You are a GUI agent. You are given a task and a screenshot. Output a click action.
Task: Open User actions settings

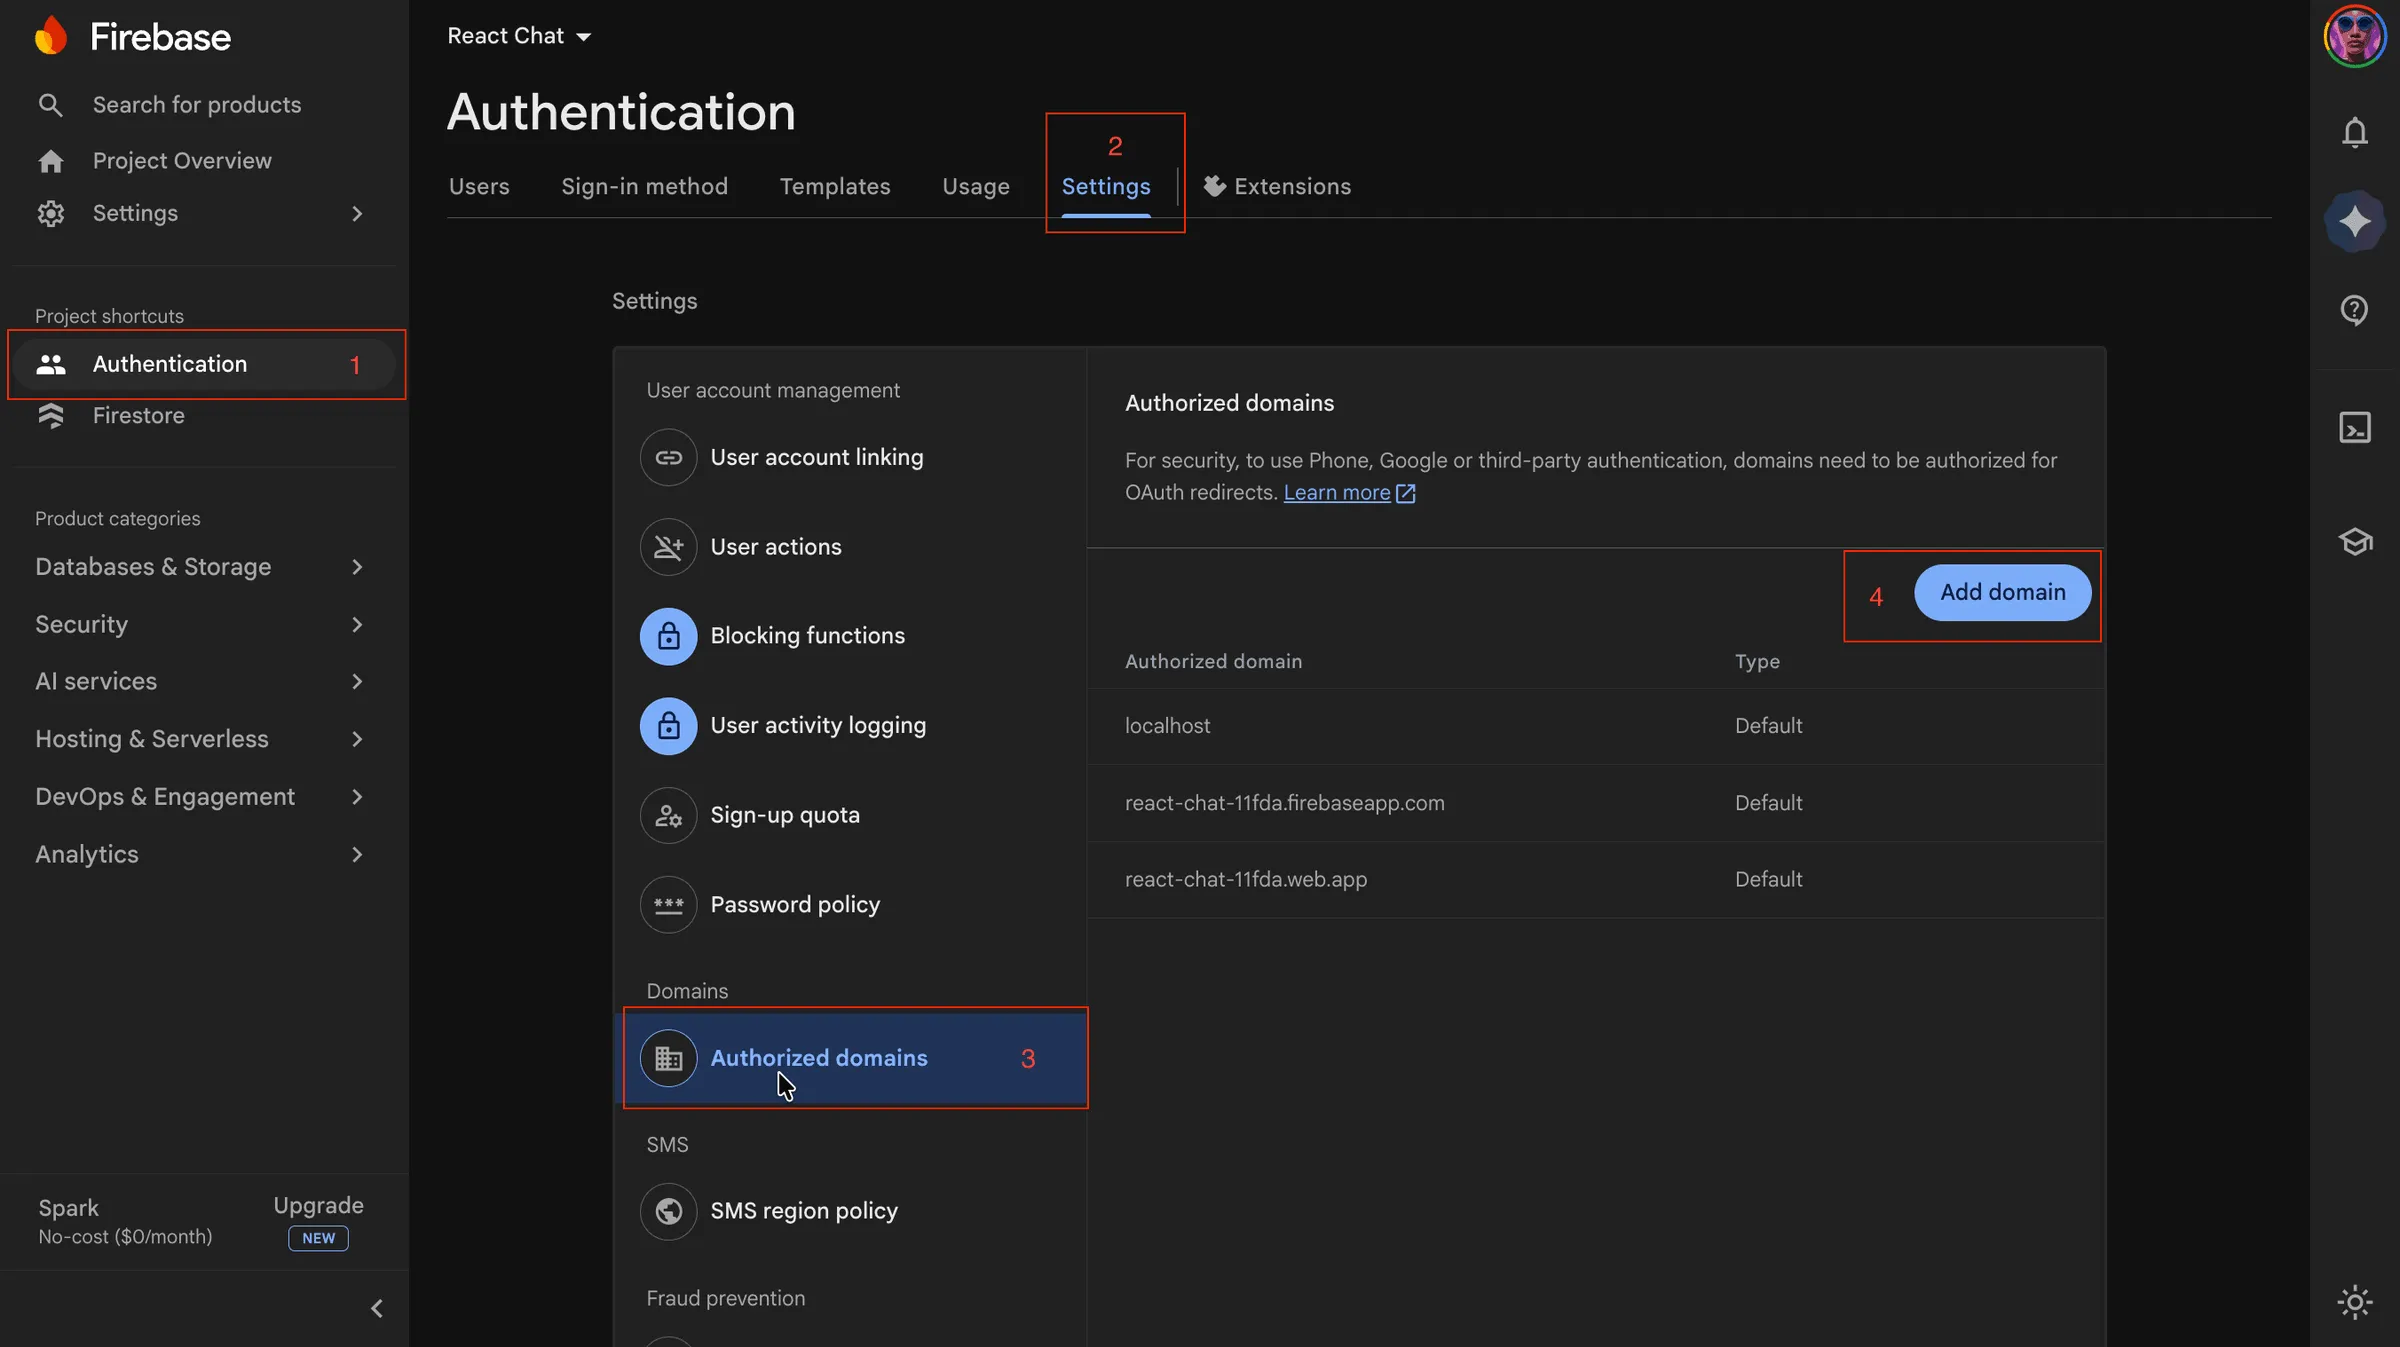click(850, 547)
